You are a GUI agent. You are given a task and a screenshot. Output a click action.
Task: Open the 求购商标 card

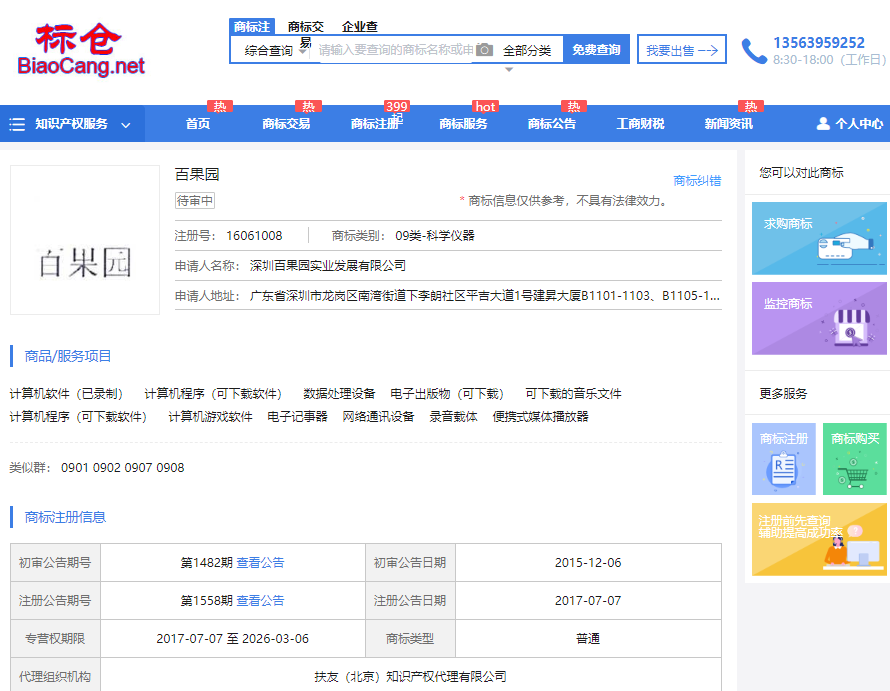[819, 238]
